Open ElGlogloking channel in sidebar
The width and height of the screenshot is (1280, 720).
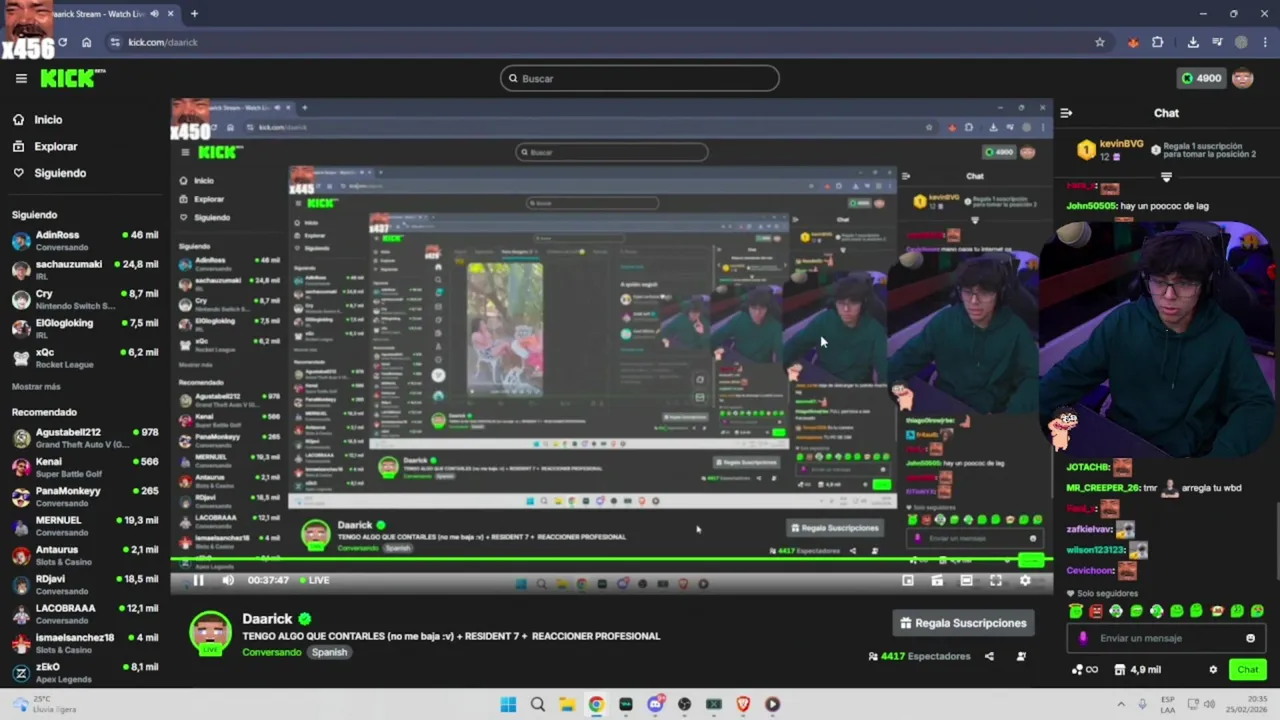84,328
